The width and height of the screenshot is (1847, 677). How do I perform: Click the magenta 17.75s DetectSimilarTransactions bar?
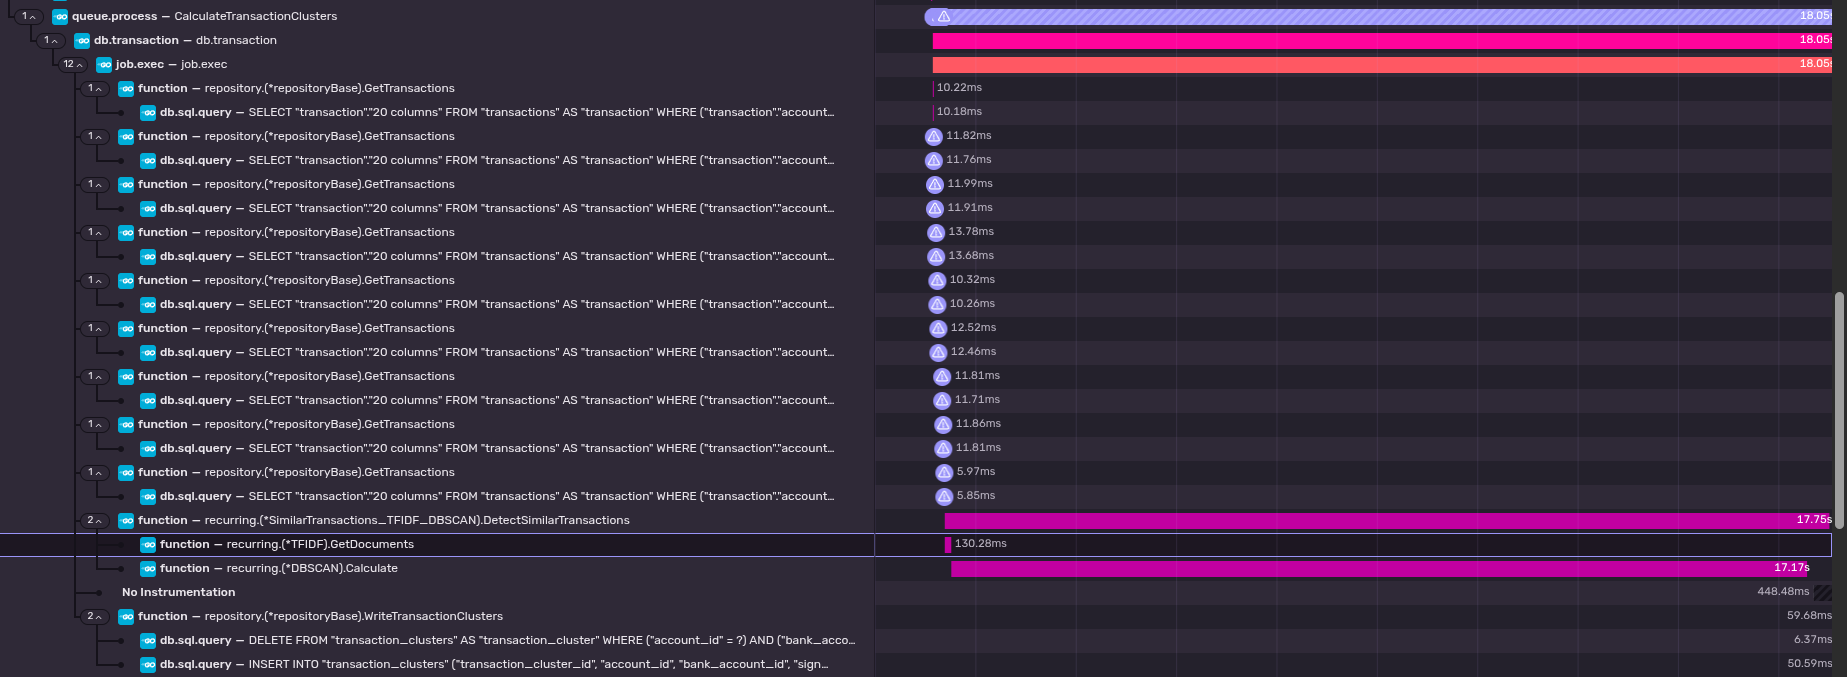tap(1388, 521)
